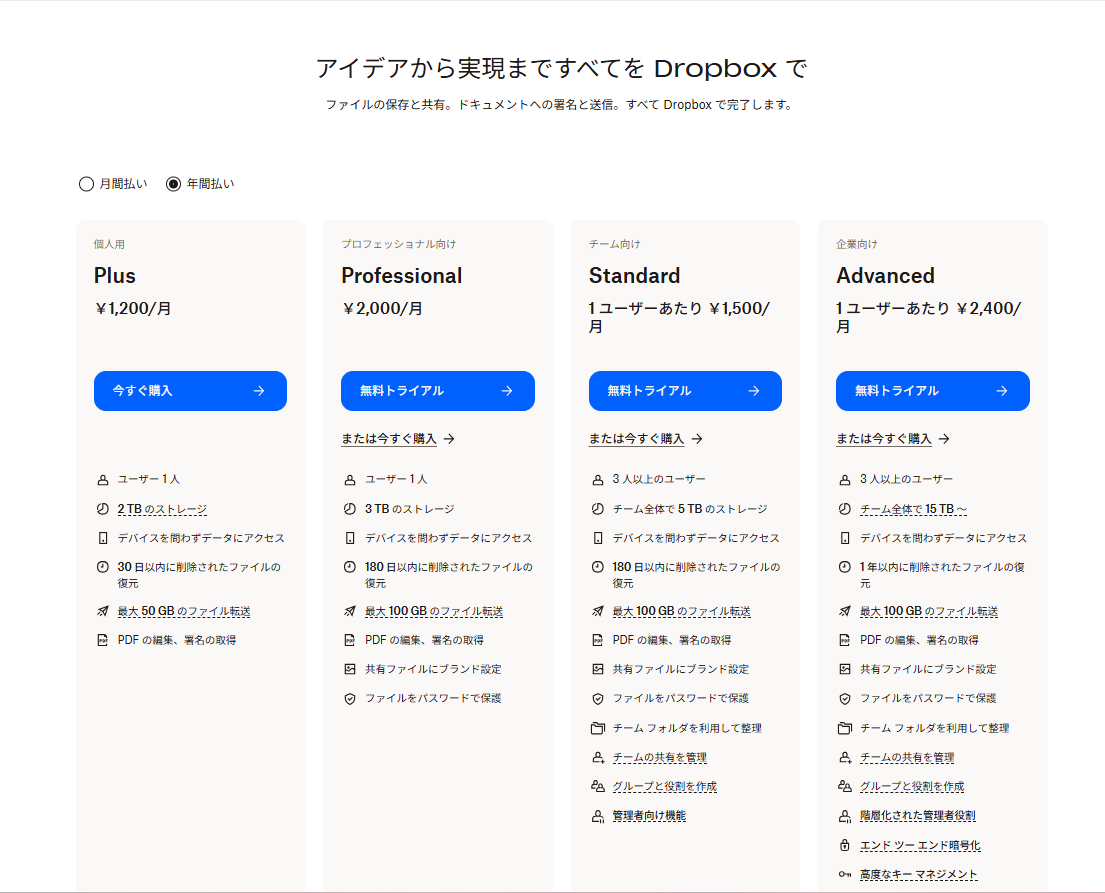Click 1 ユーザーあたり ¥1,500/月 price in Standard
Viewport: 1105px width, 893px height.
[679, 318]
